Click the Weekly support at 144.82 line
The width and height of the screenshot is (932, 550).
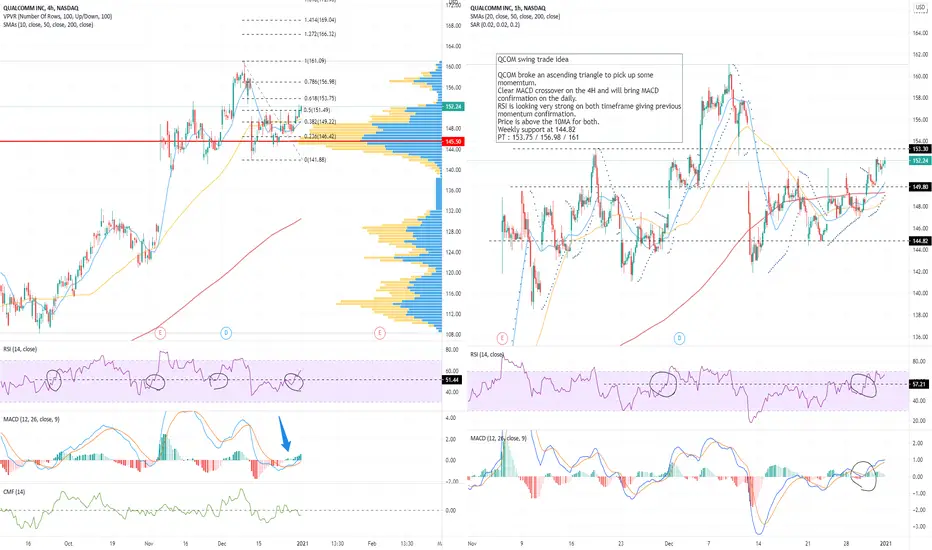[537, 129]
